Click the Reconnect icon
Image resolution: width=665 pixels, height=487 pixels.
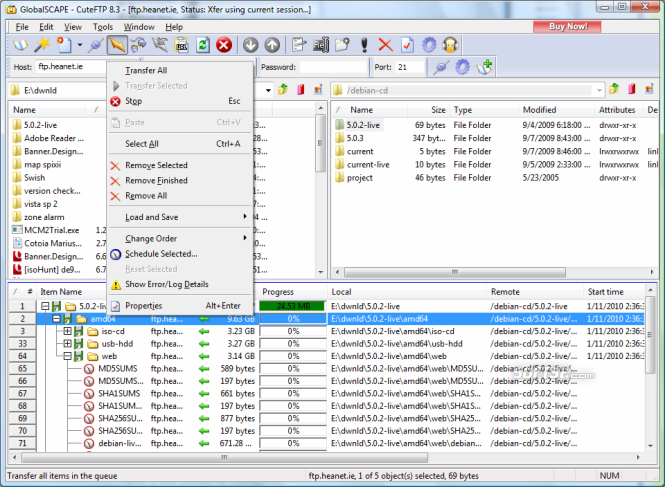(x=138, y=45)
